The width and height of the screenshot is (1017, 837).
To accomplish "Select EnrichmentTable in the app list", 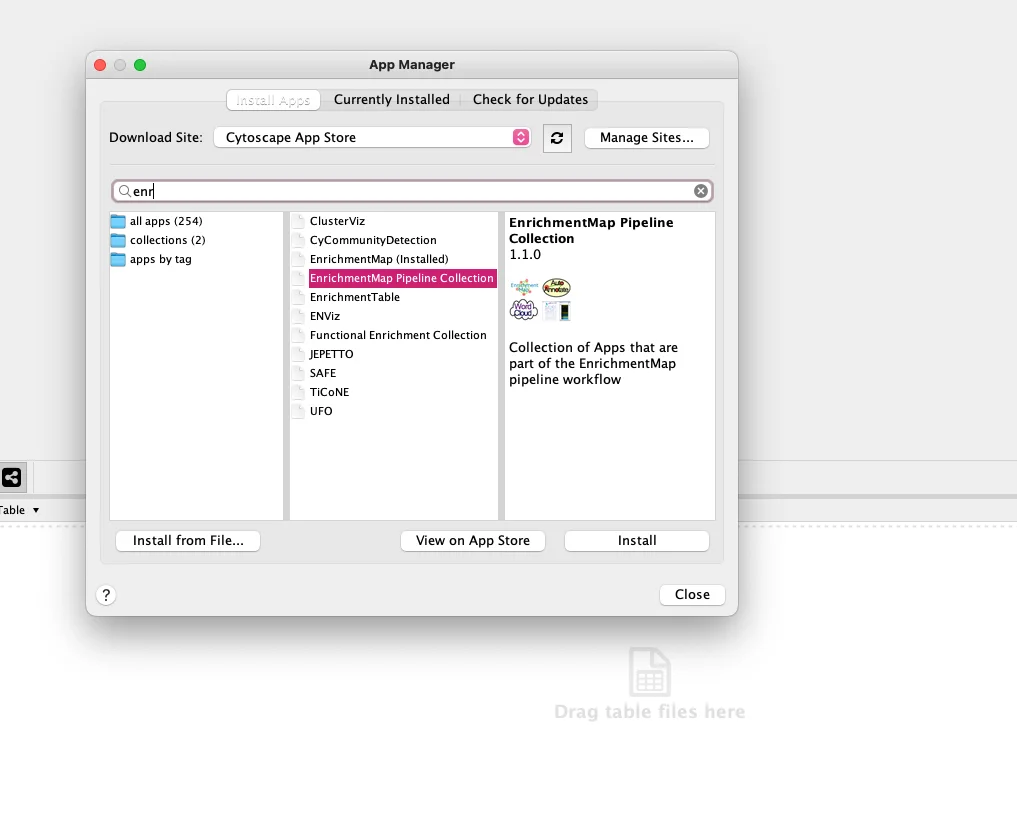I will pos(354,297).
